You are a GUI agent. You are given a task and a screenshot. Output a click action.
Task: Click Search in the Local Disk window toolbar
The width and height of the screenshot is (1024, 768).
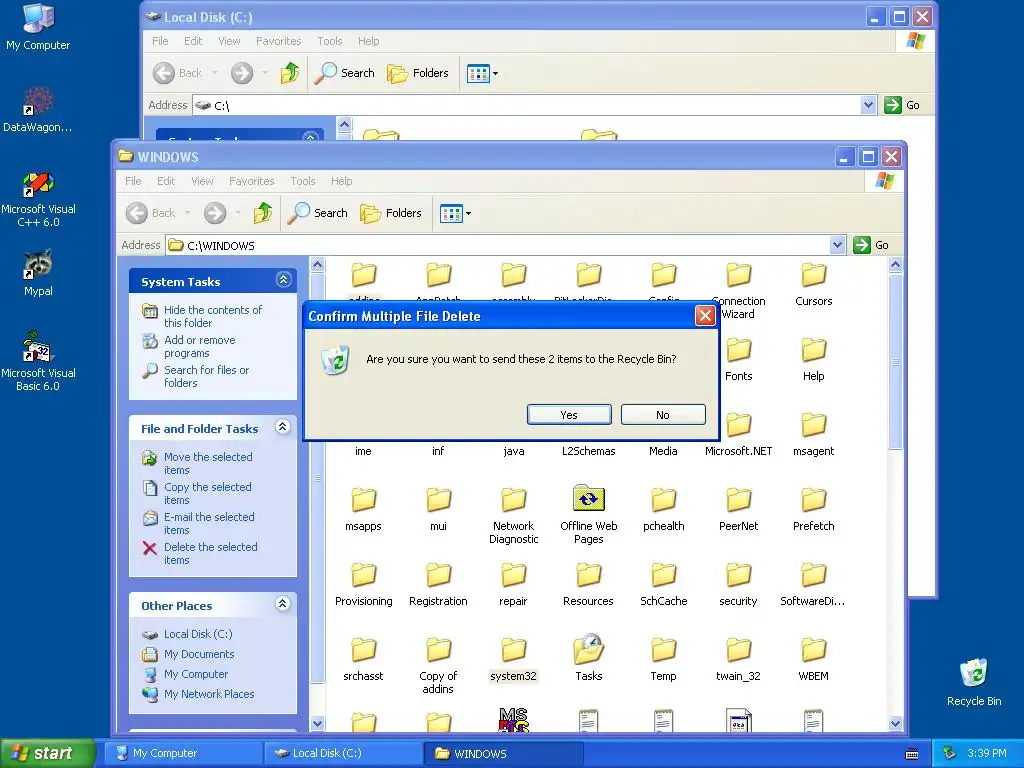(x=344, y=73)
